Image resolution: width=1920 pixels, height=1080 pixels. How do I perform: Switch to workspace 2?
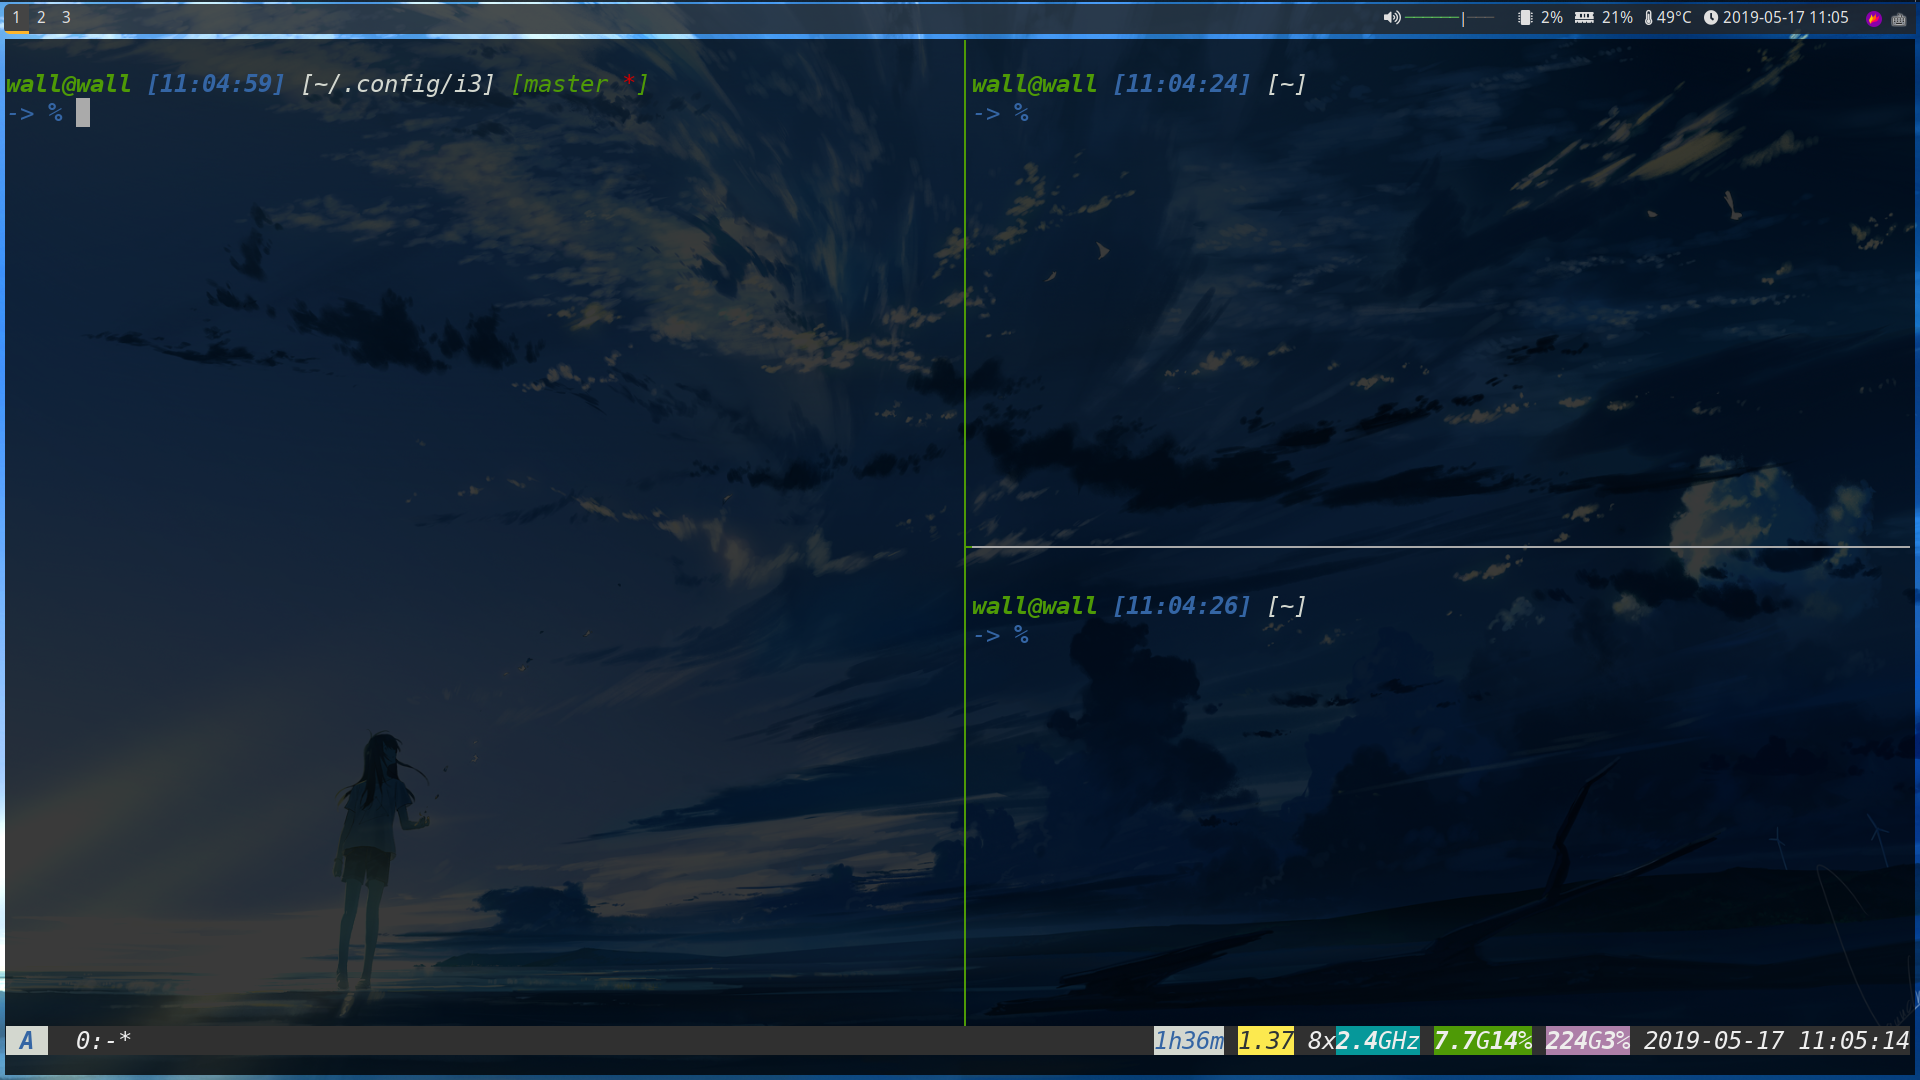[x=40, y=17]
